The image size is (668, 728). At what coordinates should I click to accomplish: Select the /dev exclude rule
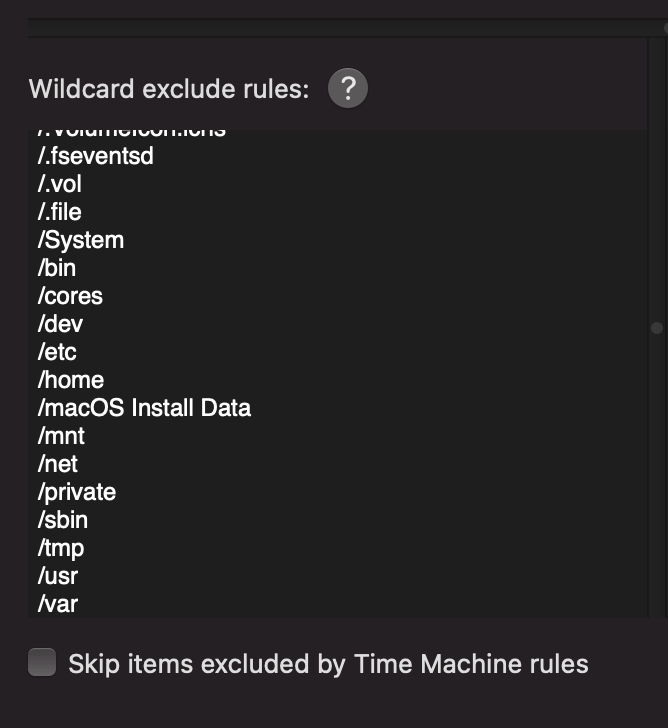[x=60, y=324]
